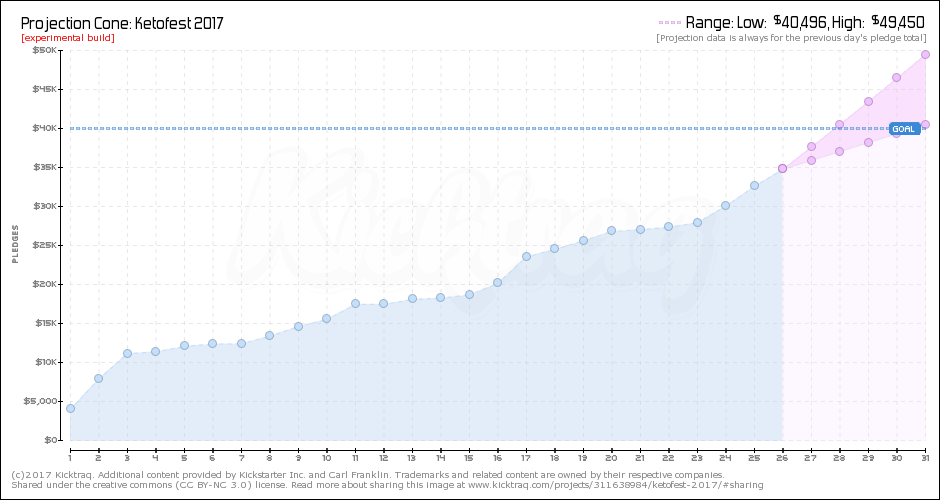
Task: Click the projection data note in brackets
Action: click(x=791, y=38)
